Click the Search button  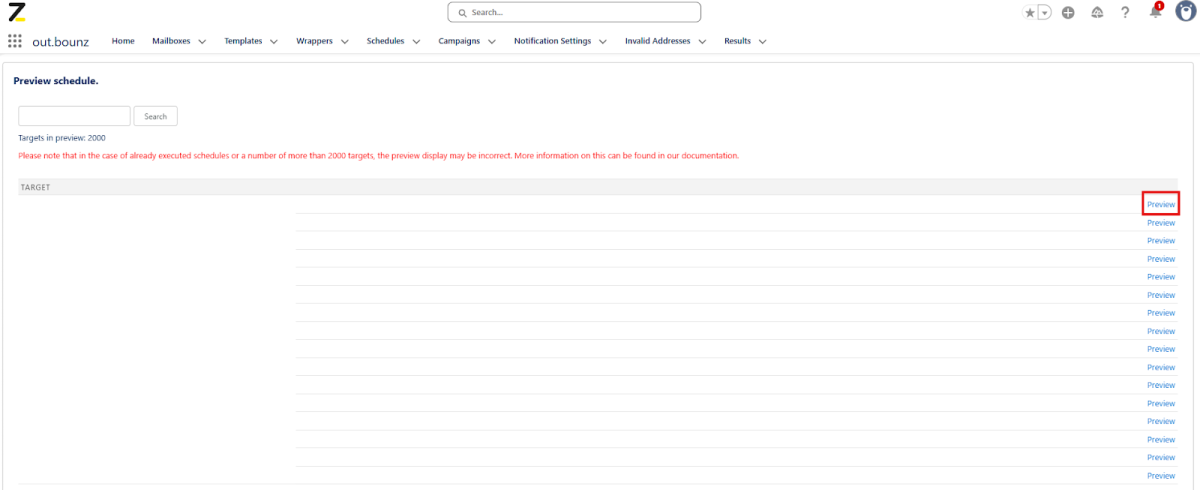tap(156, 116)
